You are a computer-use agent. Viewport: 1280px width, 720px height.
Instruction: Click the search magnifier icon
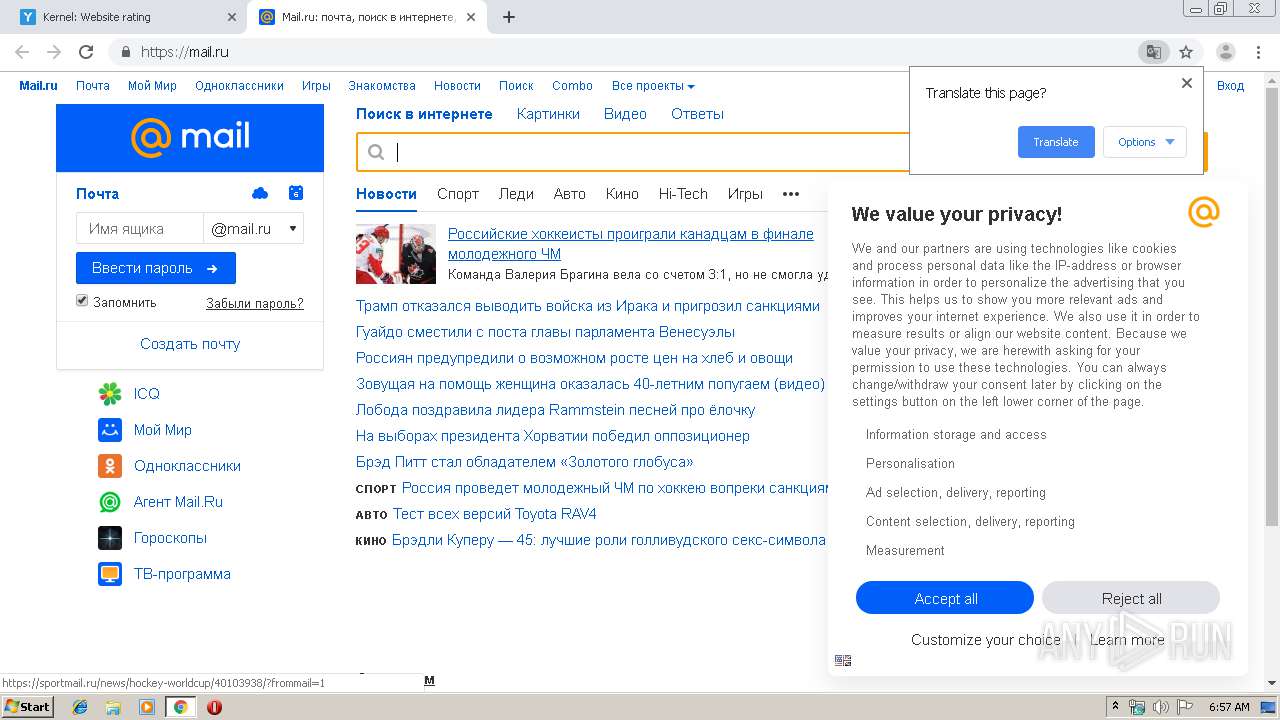tap(376, 152)
